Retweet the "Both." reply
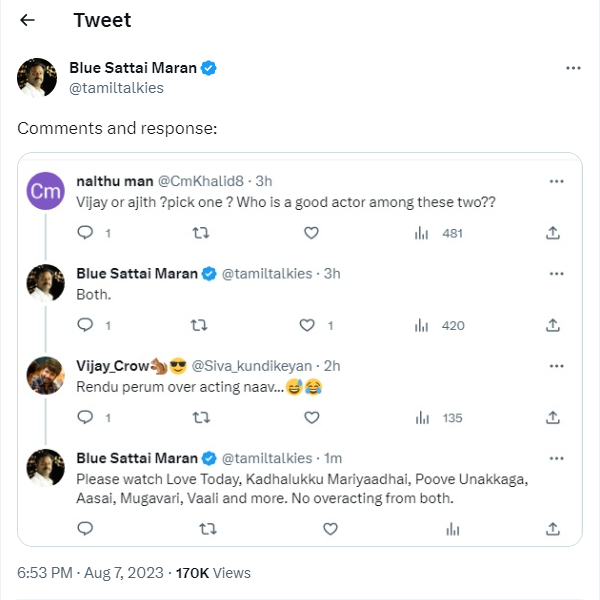 coord(199,325)
